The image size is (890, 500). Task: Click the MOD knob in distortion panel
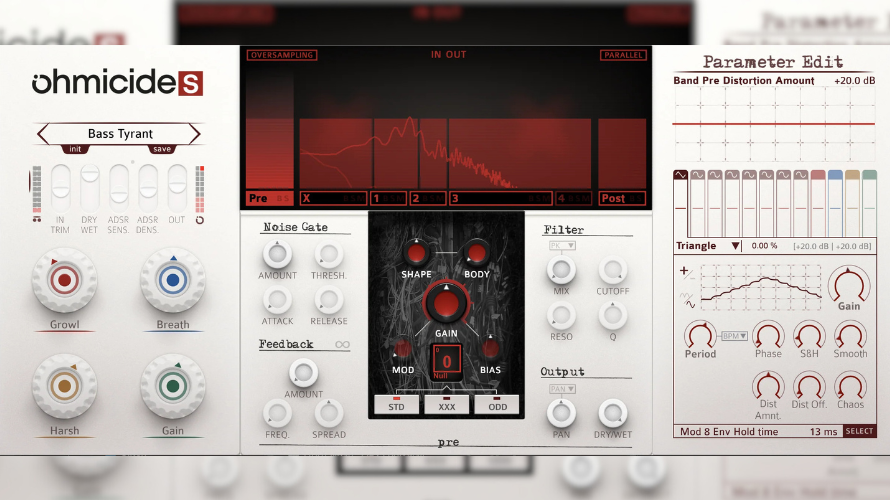[402, 349]
